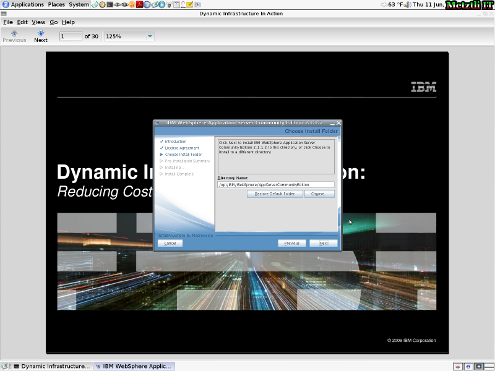Switch to Dynamic Infrastructure taskbar window

[52, 366]
